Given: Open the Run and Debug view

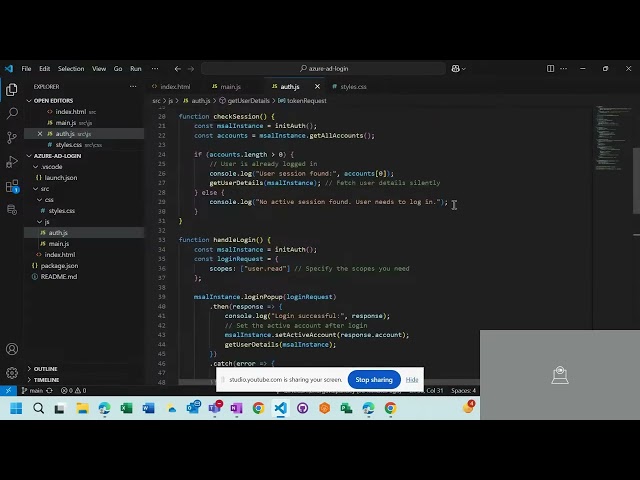Looking at the screenshot, I should (x=12, y=162).
